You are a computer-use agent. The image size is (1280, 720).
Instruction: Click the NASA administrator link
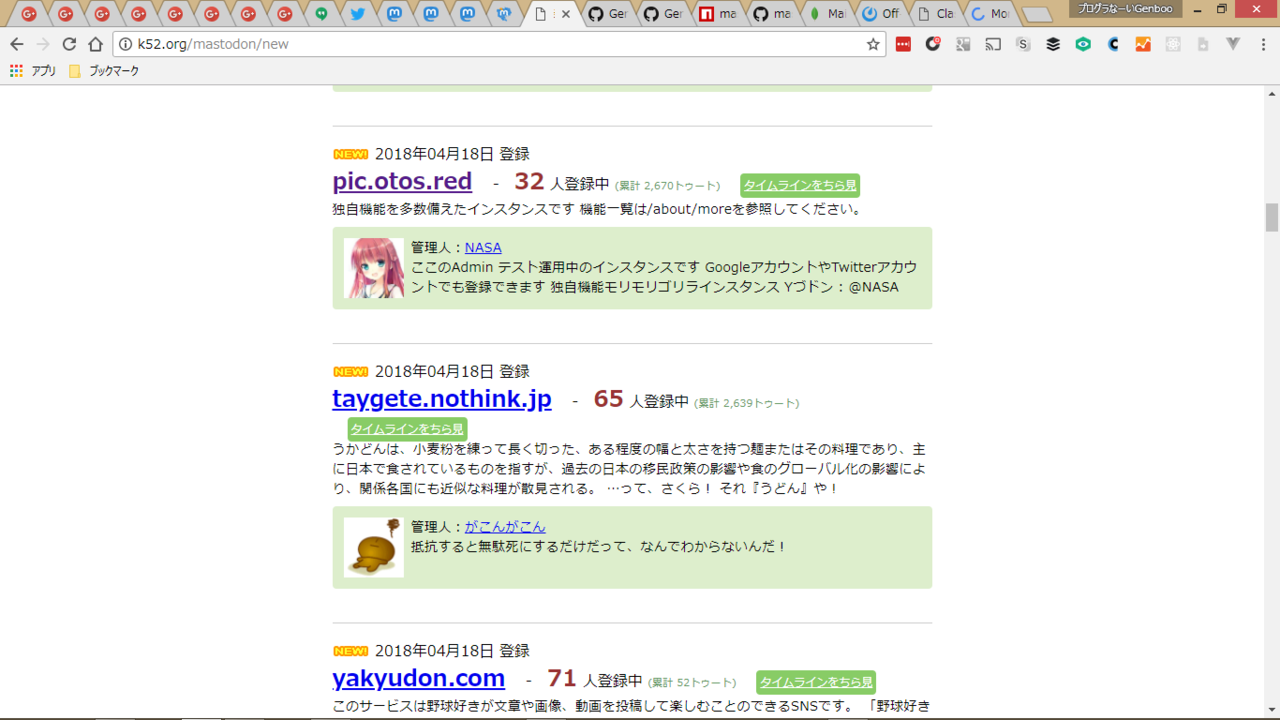point(483,247)
